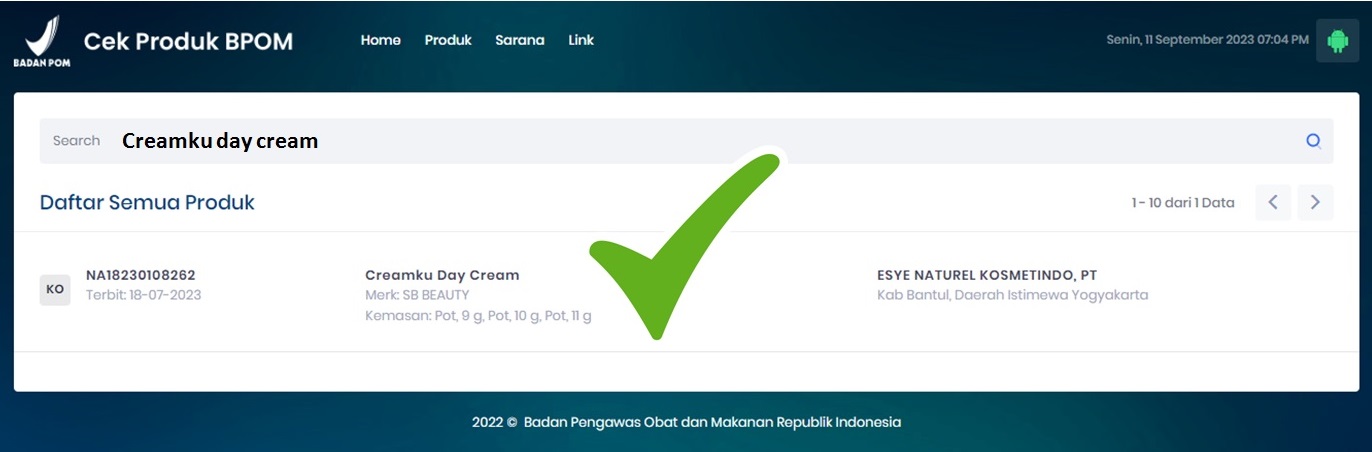Click the 1 - 10 dari 1 Data counter
The height and width of the screenshot is (452, 1372).
(1183, 202)
